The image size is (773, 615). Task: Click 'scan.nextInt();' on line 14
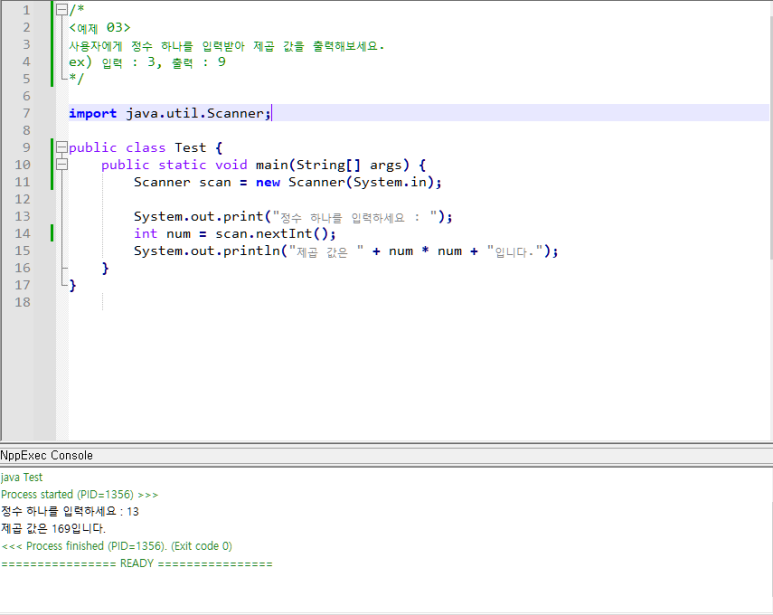click(275, 234)
